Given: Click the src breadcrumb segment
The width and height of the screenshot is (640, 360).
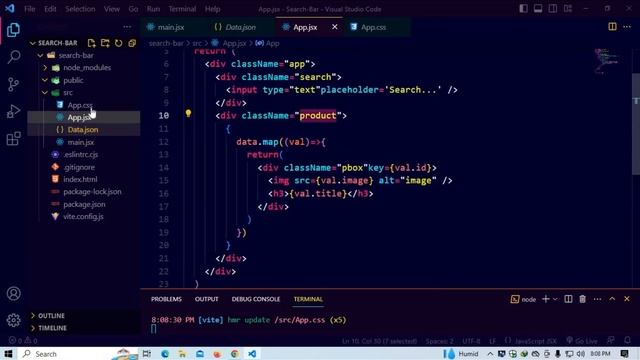Looking at the screenshot, I should pos(197,43).
